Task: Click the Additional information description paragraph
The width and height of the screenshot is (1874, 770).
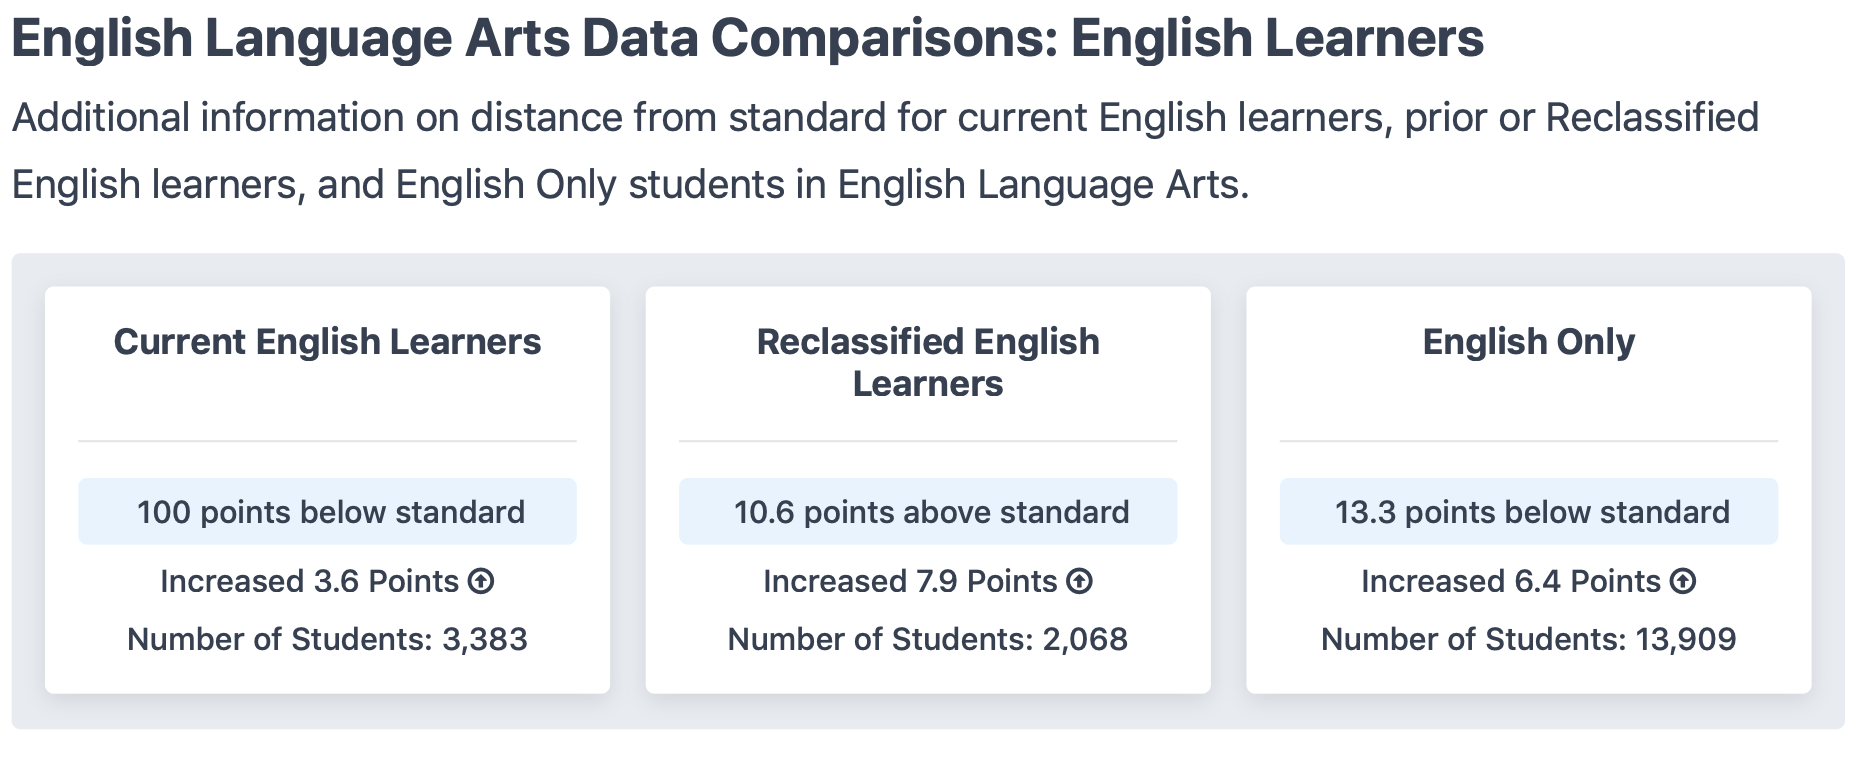Action: [885, 151]
